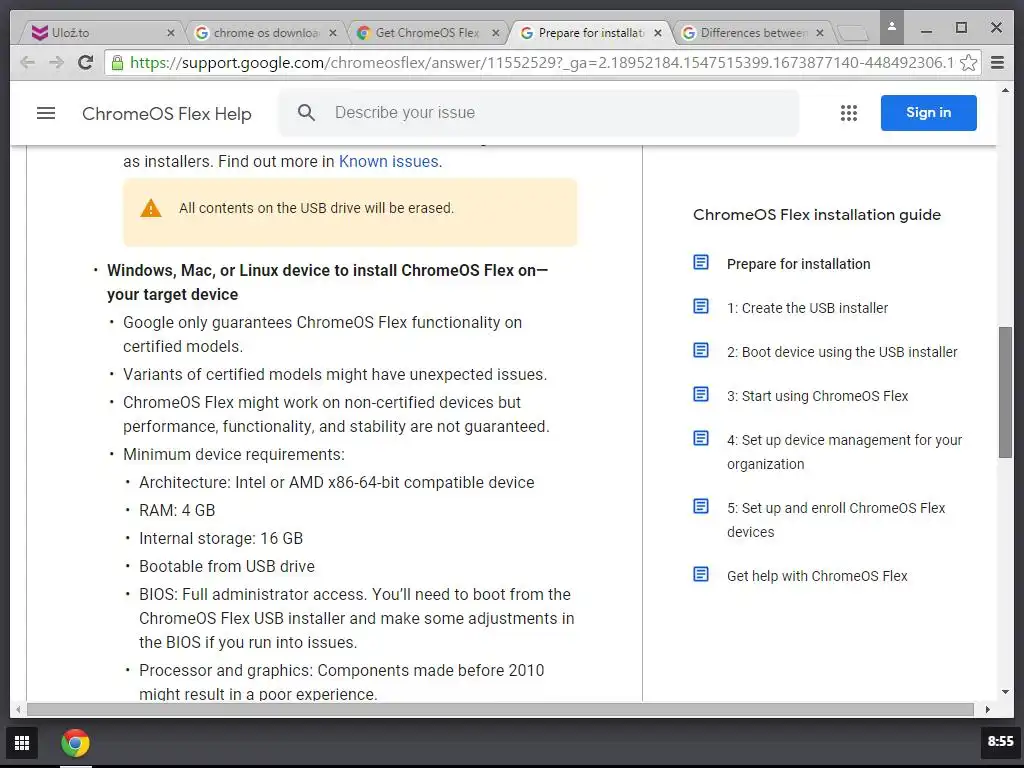The width and height of the screenshot is (1024, 768).
Task: Click document icon beside Prepare for installation
Action: 701,263
